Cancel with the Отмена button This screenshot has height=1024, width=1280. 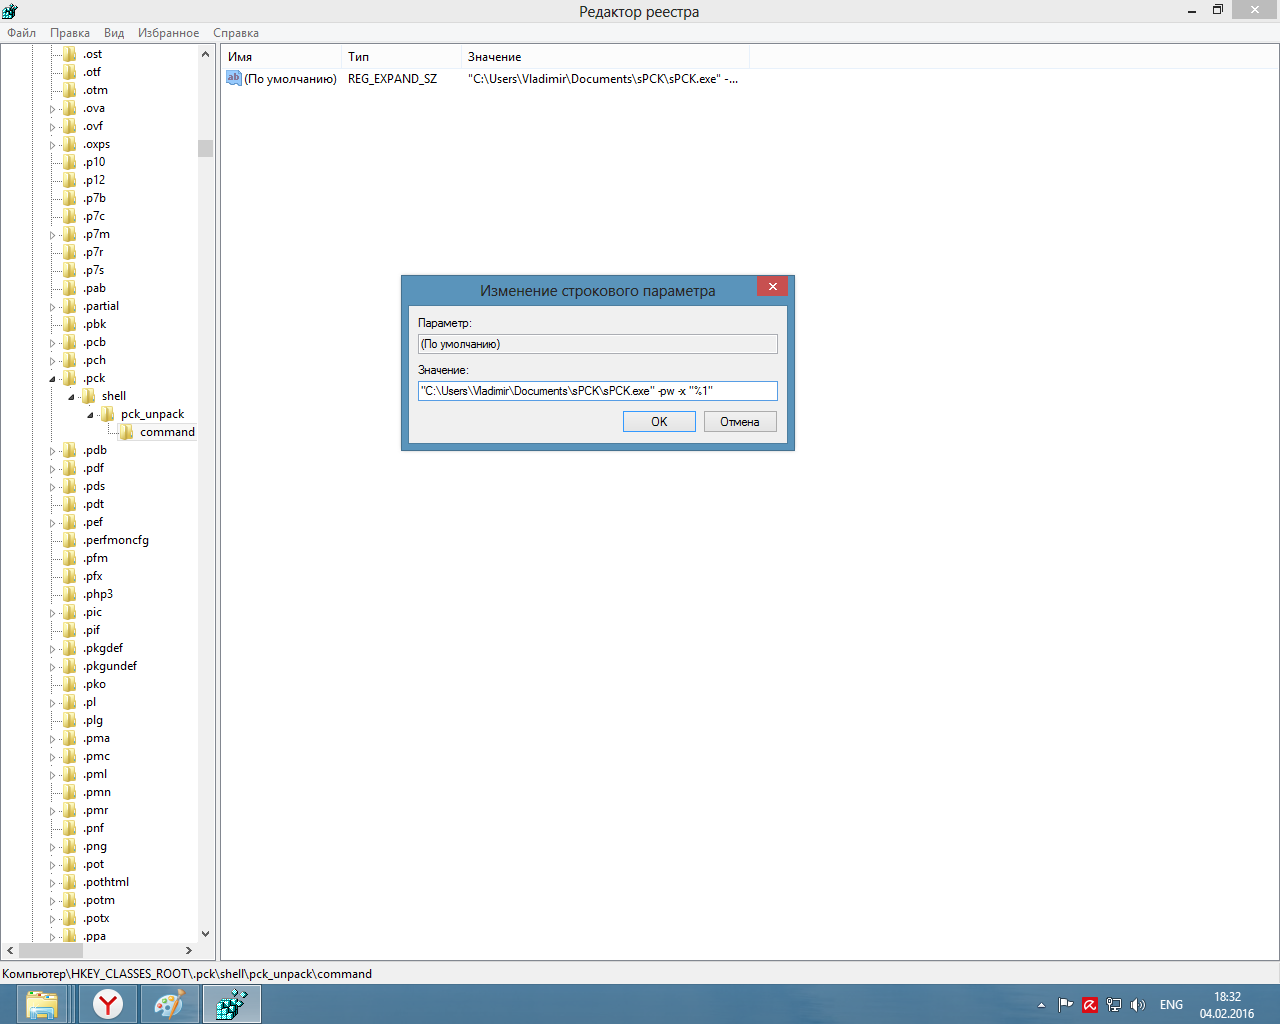pos(740,422)
